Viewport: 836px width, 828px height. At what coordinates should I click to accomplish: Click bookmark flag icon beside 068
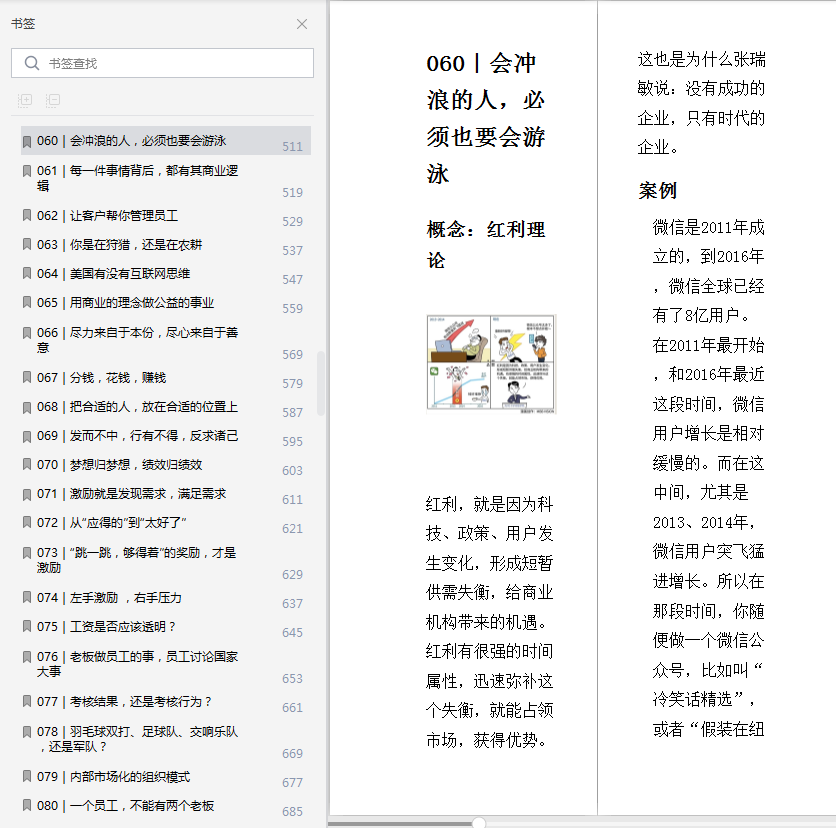[27, 407]
